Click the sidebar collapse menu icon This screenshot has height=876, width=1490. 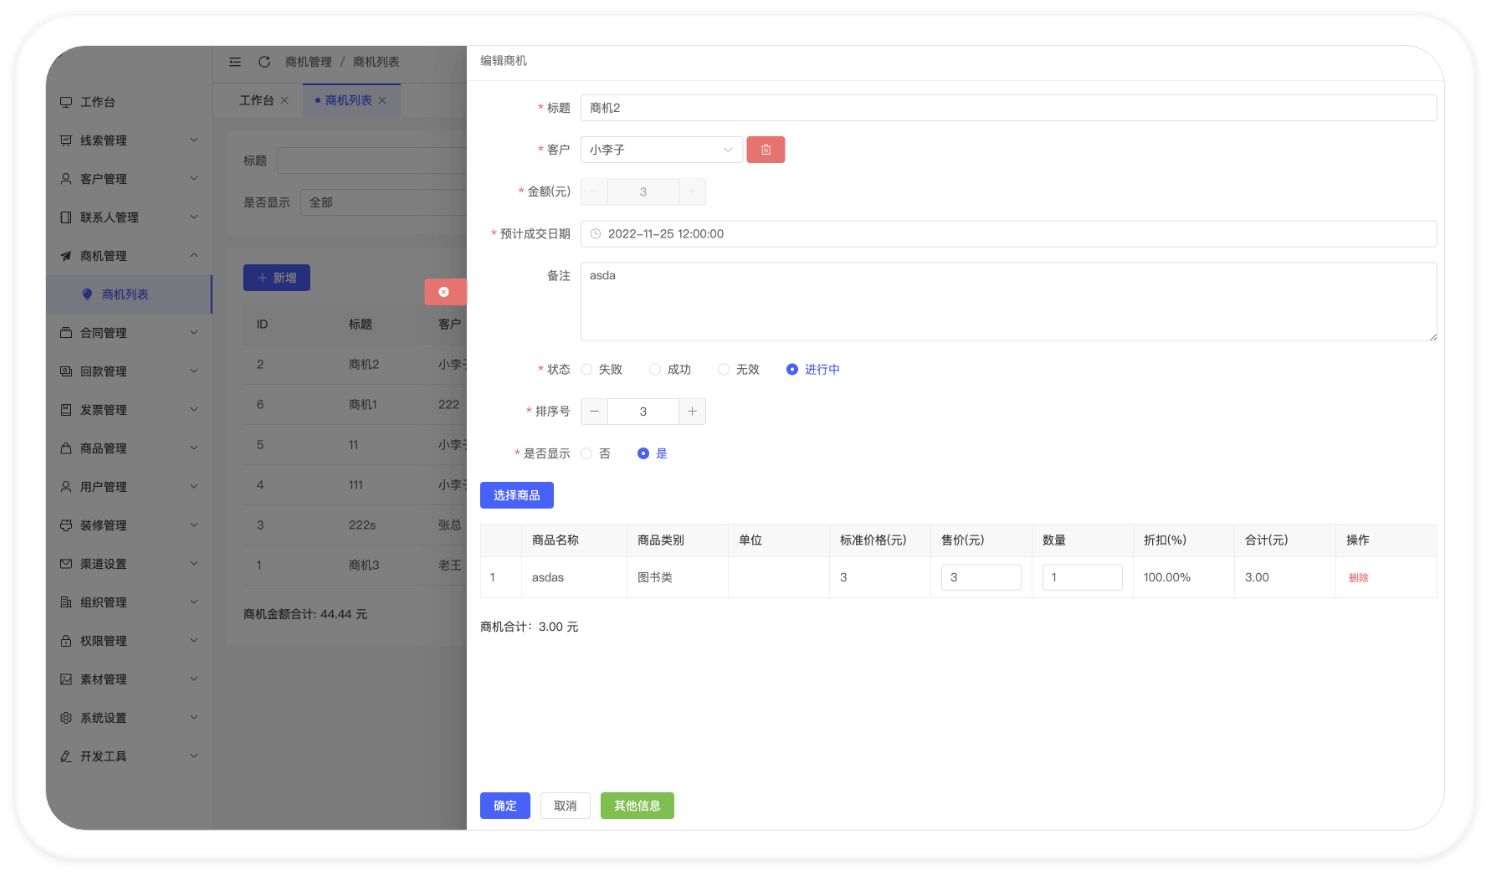click(x=235, y=62)
